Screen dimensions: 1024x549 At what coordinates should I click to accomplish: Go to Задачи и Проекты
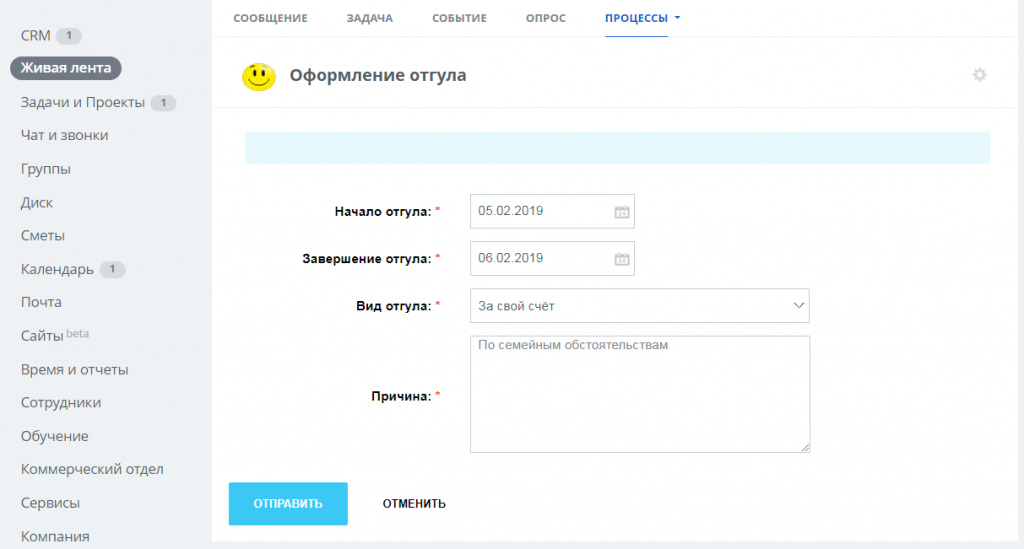[x=82, y=102]
